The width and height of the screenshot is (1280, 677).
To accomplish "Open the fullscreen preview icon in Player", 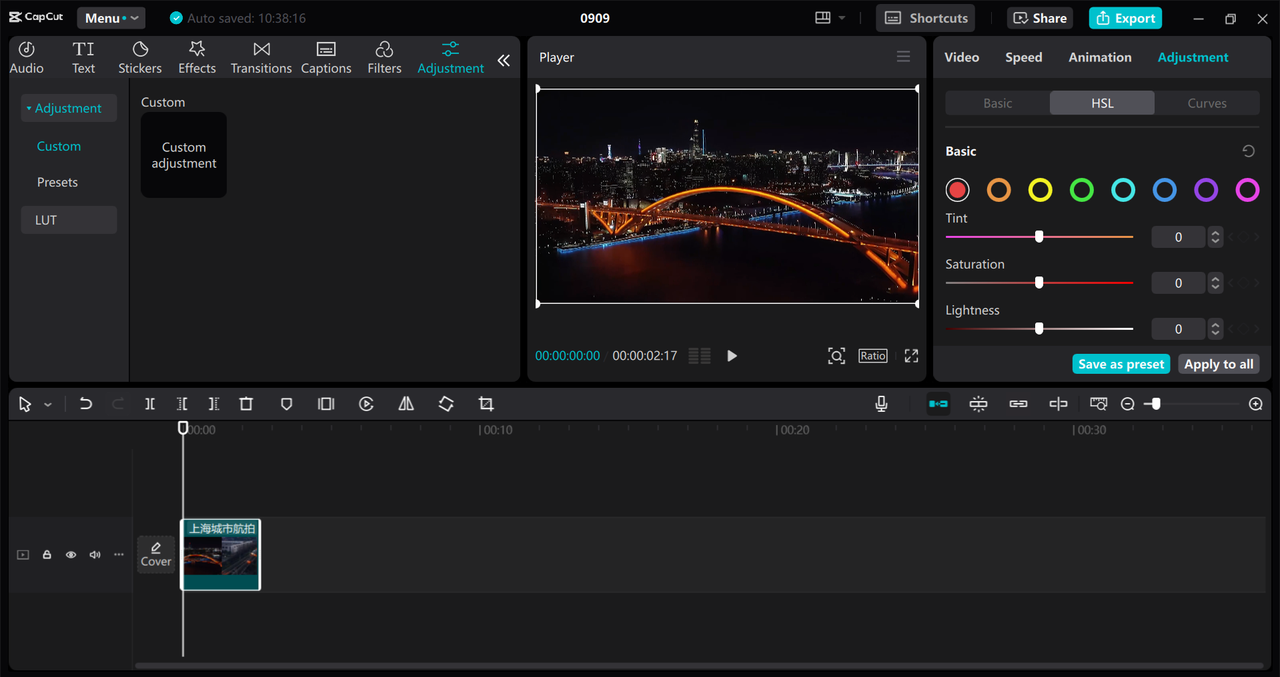I will [911, 356].
